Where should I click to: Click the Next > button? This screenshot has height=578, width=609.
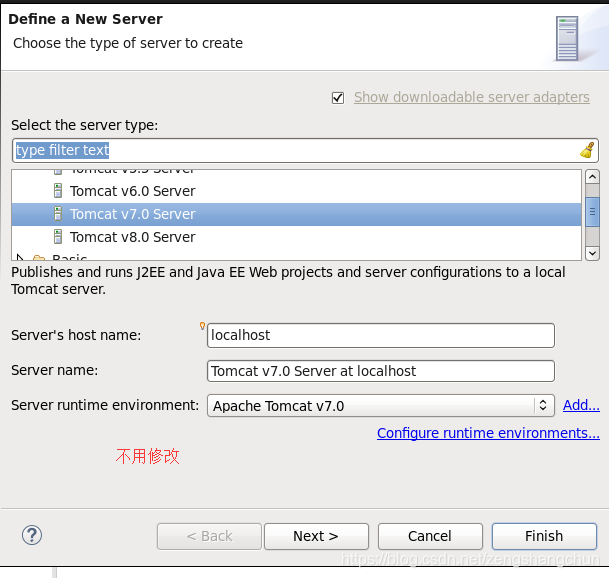click(316, 536)
